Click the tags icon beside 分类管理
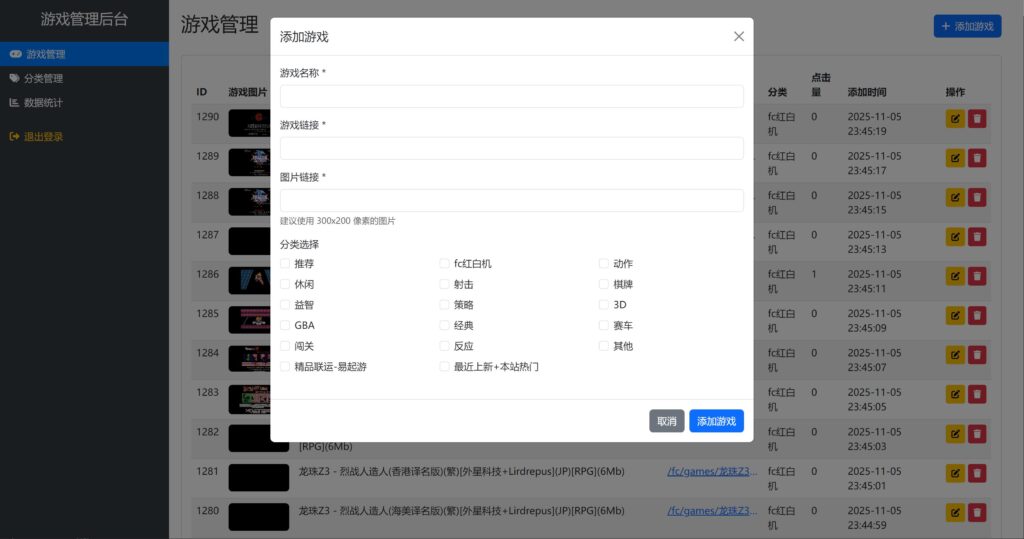 [14, 78]
